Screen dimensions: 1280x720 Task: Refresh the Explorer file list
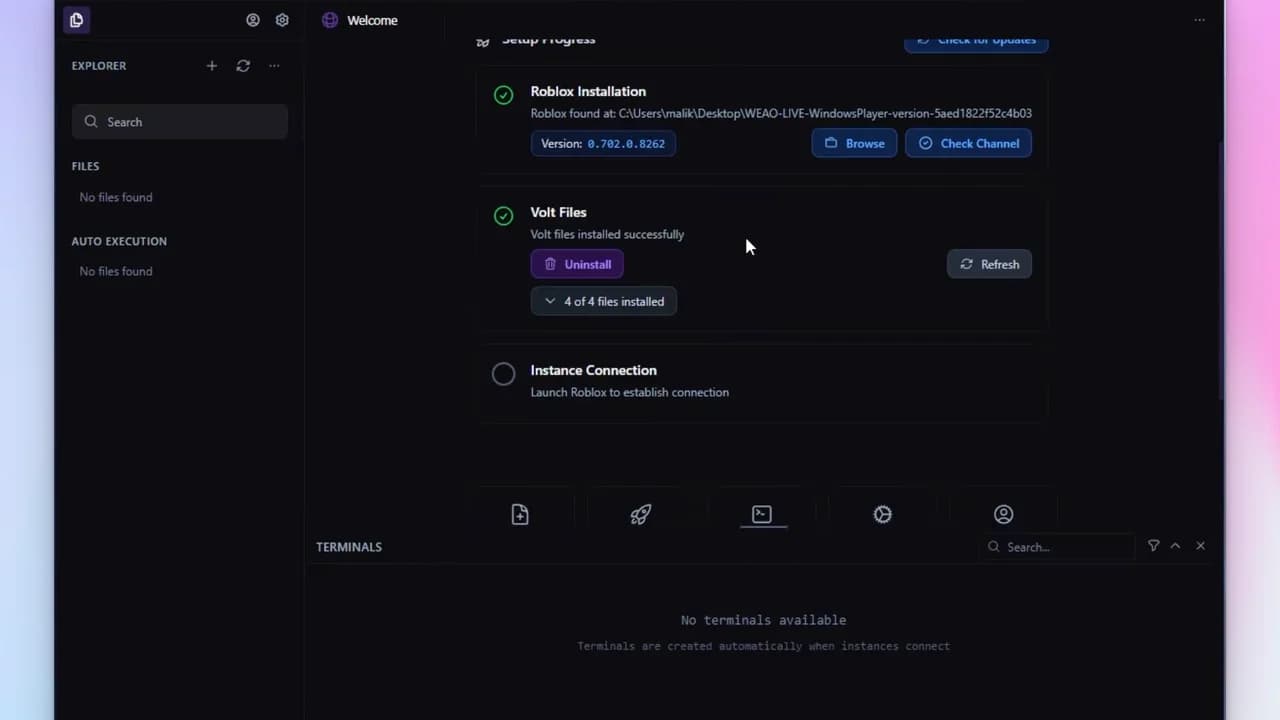[243, 66]
